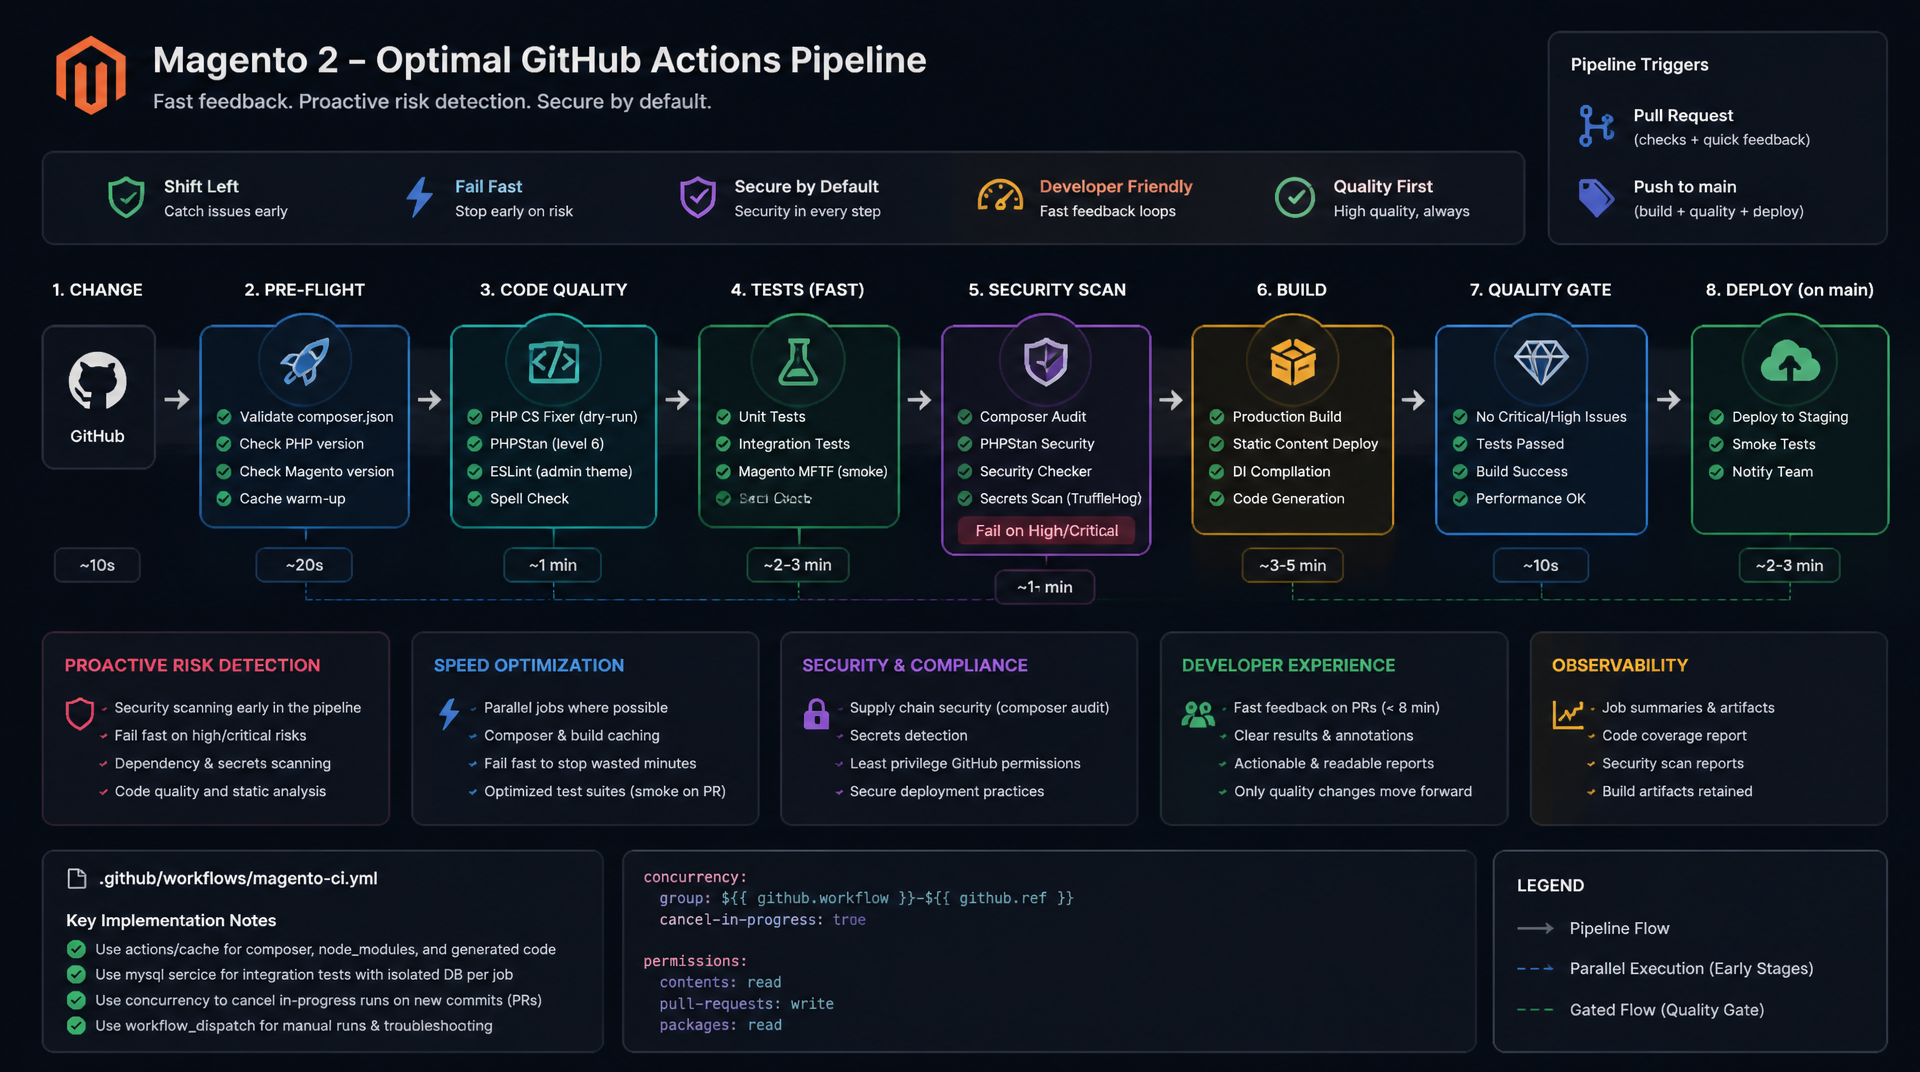Click the '~10s' badge under GitHub
This screenshot has height=1072, width=1920.
(x=97, y=565)
